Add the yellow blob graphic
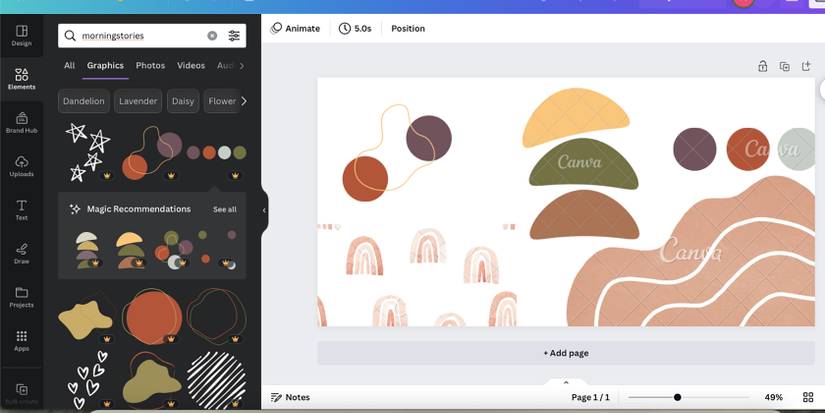825x413 pixels. coord(86,318)
